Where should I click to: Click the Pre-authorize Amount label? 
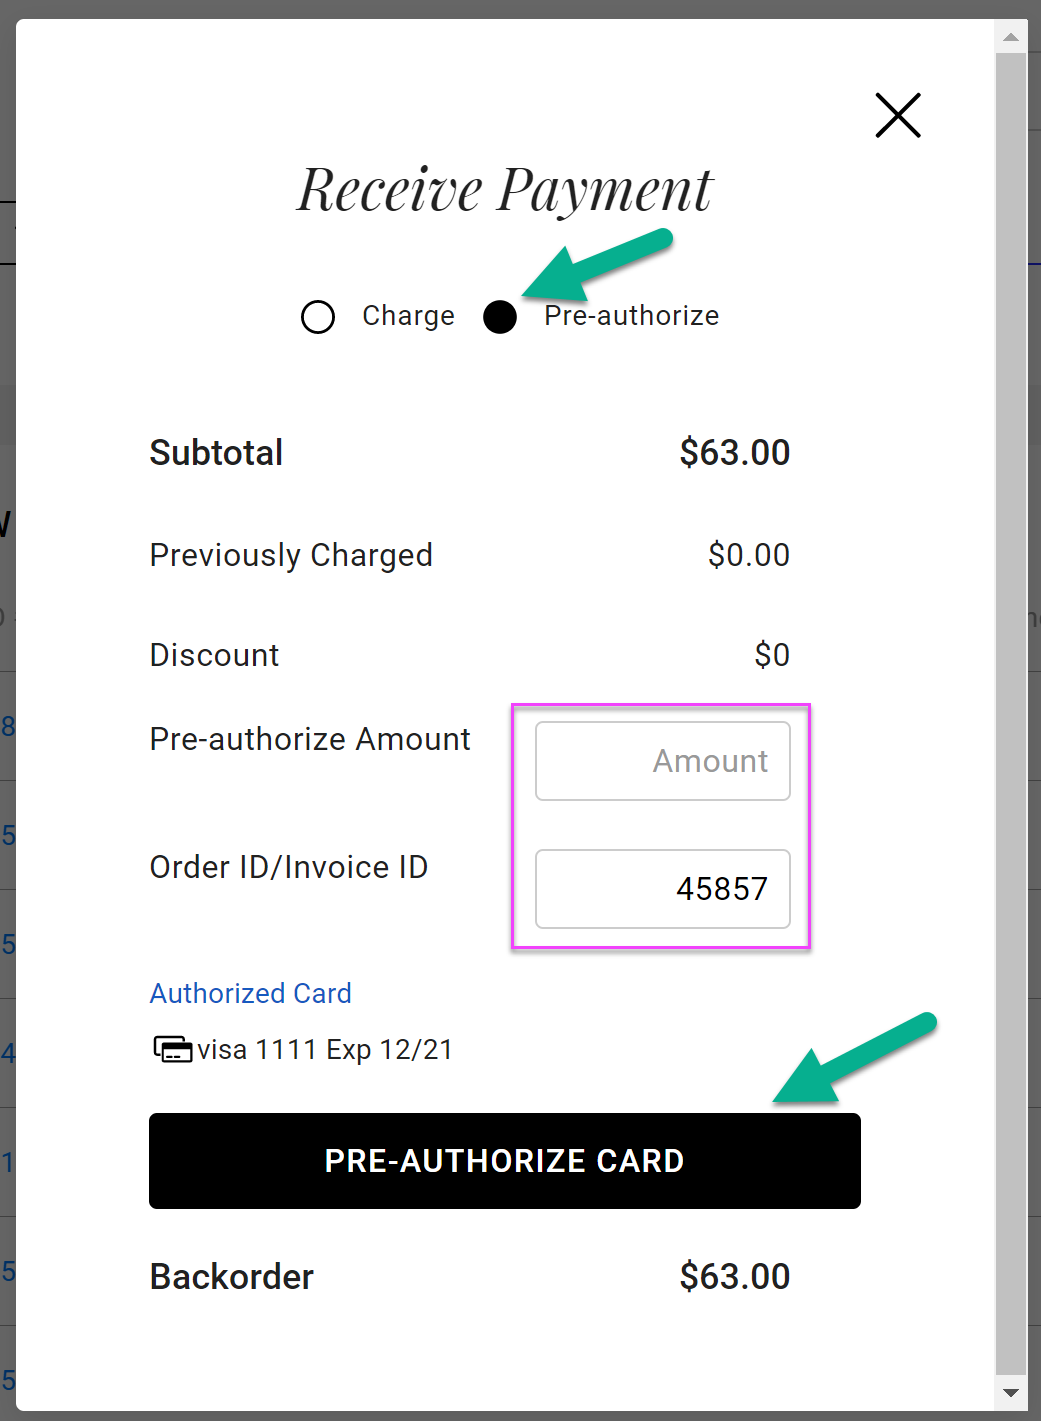tap(310, 739)
